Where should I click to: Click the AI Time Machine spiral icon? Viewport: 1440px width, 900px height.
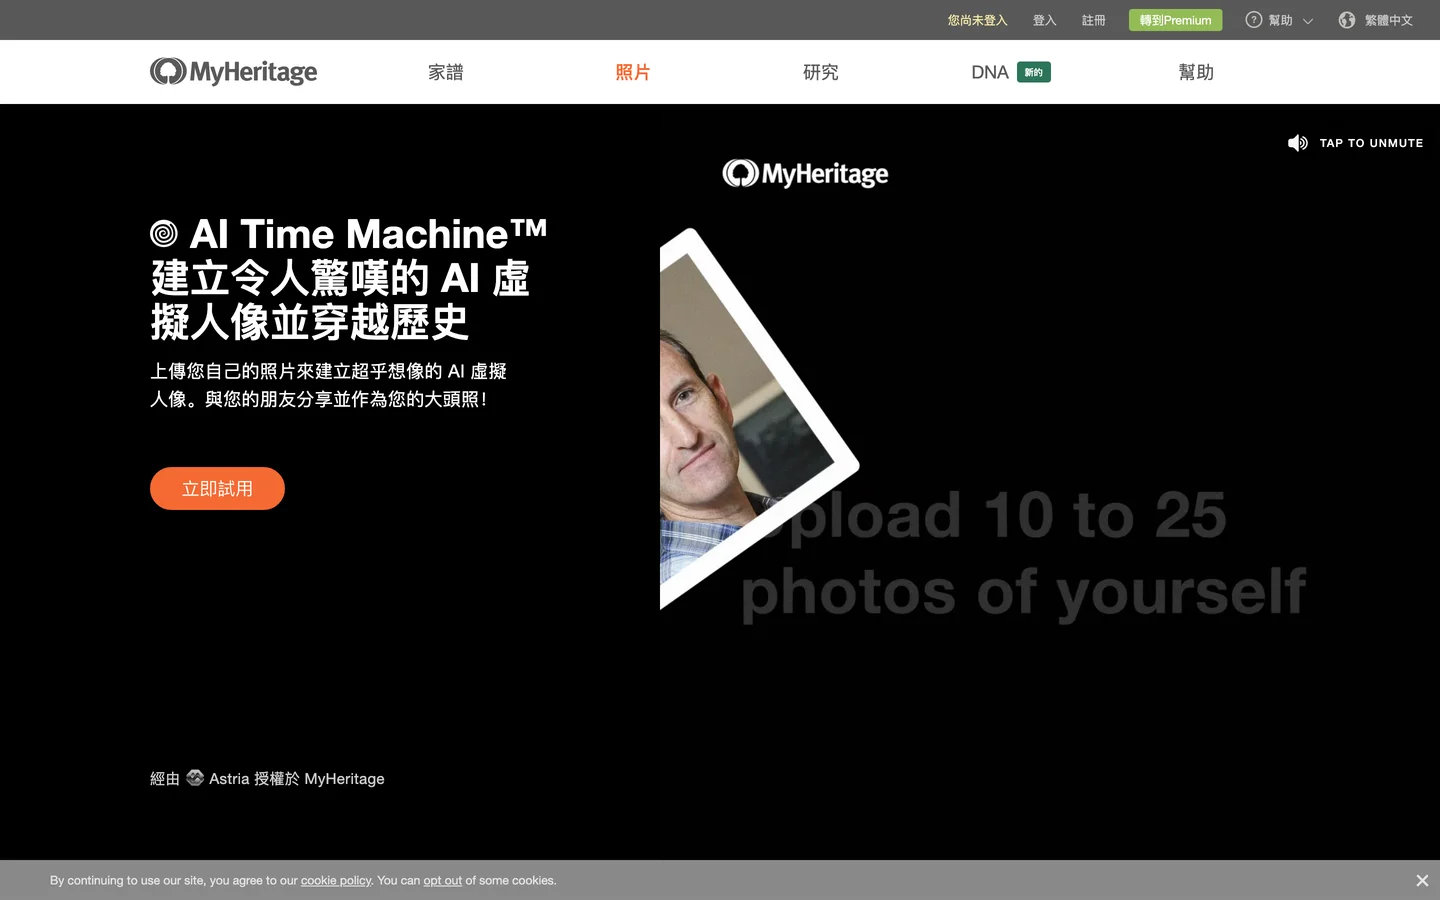tap(164, 234)
